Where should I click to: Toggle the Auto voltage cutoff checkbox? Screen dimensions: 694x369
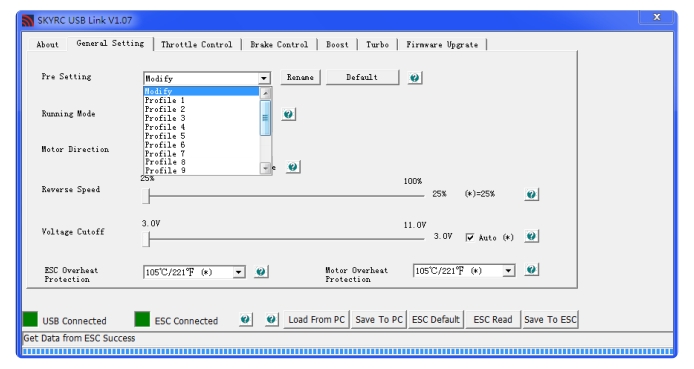click(x=470, y=238)
